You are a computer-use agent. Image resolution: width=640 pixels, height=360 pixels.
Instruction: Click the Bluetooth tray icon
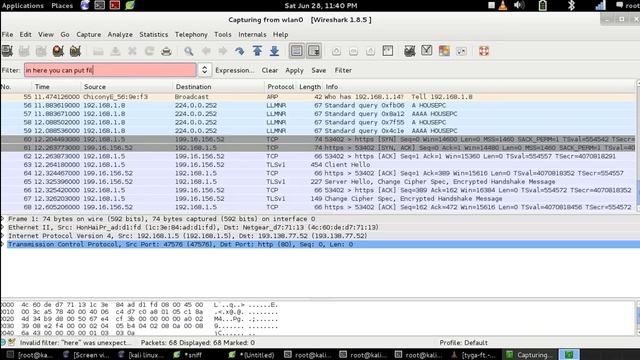571,5
